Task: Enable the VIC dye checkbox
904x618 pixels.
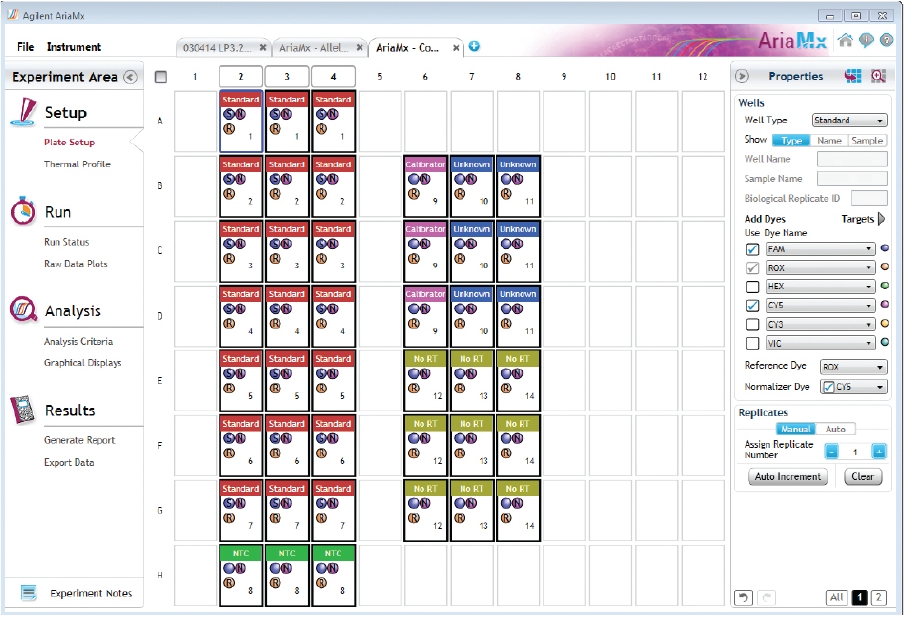Action: (752, 343)
